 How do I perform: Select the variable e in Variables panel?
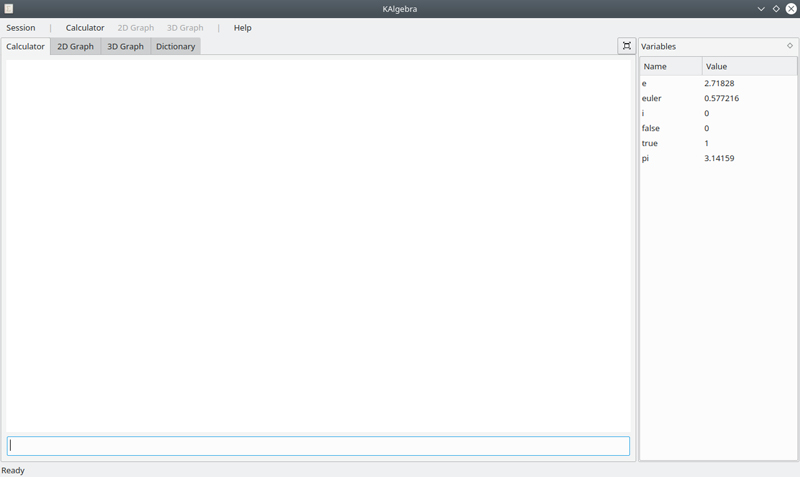coord(645,83)
